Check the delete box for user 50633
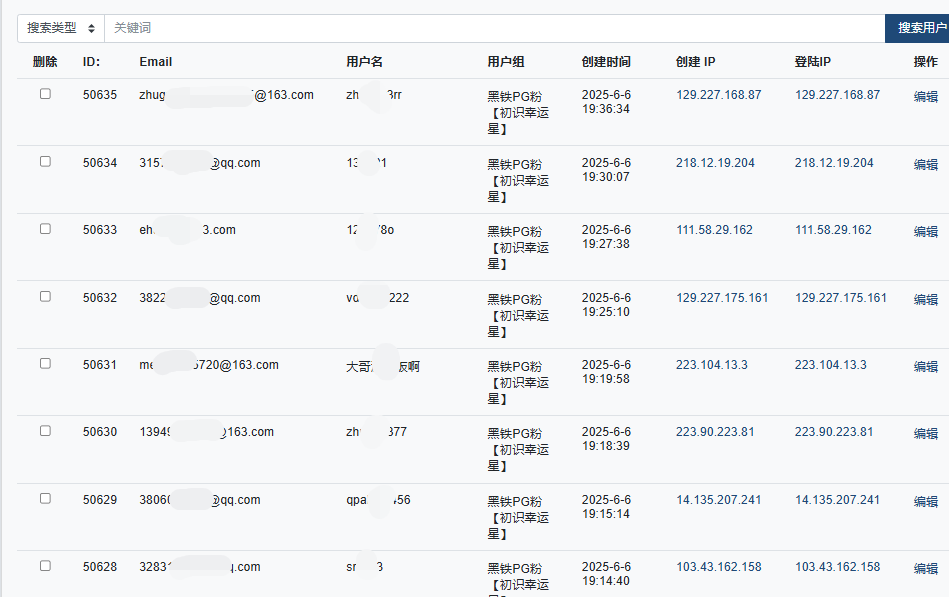 coord(45,229)
